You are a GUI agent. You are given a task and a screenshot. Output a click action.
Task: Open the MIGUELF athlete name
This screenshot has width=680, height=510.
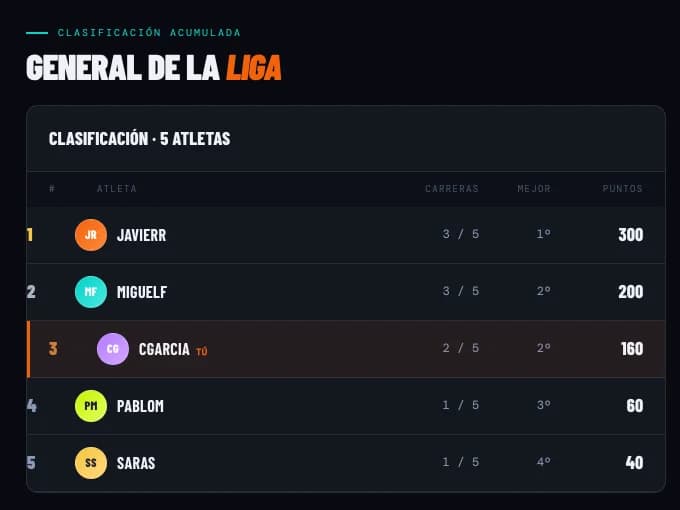142,292
